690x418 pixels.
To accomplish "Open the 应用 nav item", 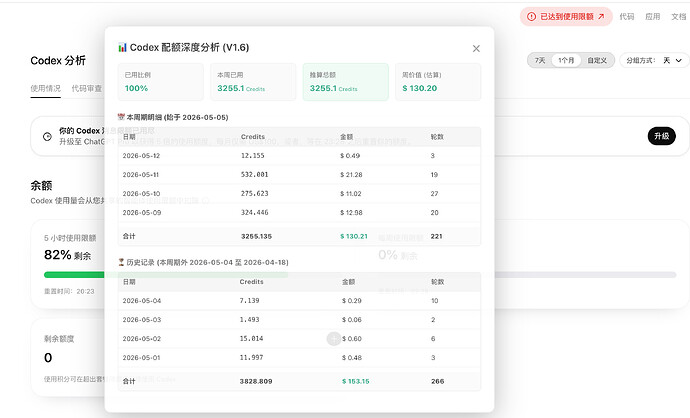I will click(x=653, y=17).
